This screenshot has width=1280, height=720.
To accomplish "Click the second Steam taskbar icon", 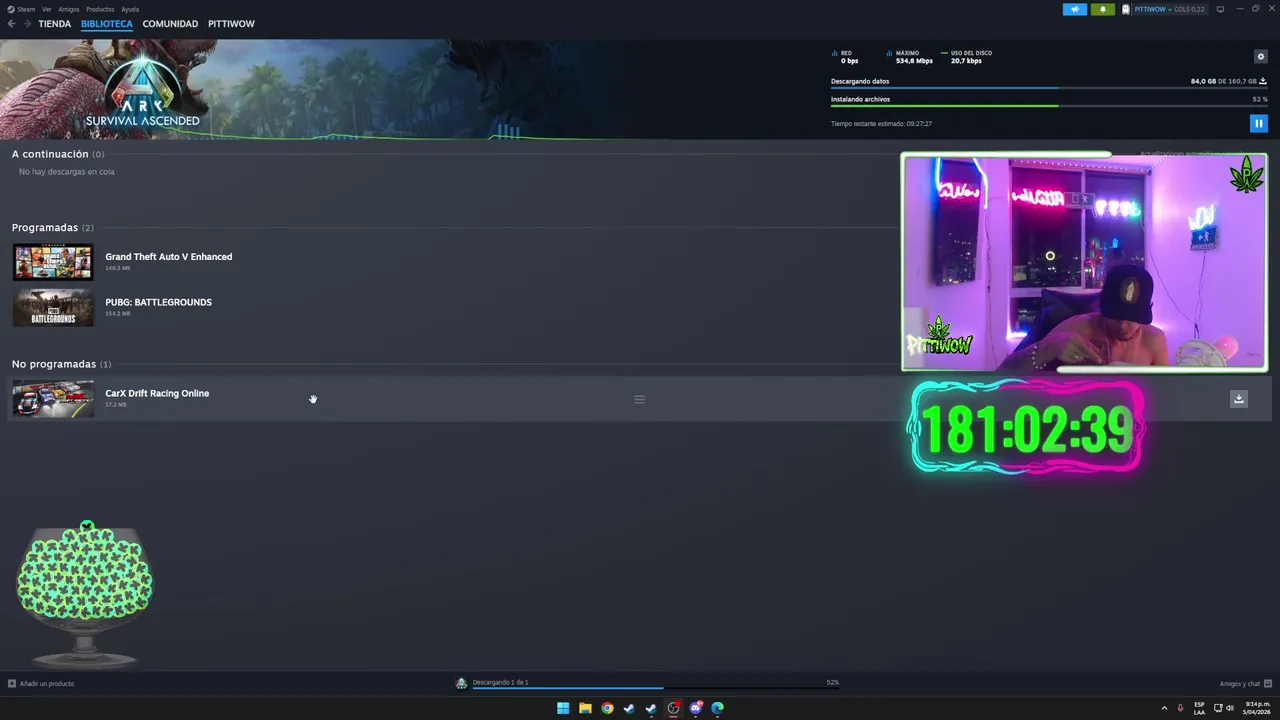I will (x=651, y=708).
